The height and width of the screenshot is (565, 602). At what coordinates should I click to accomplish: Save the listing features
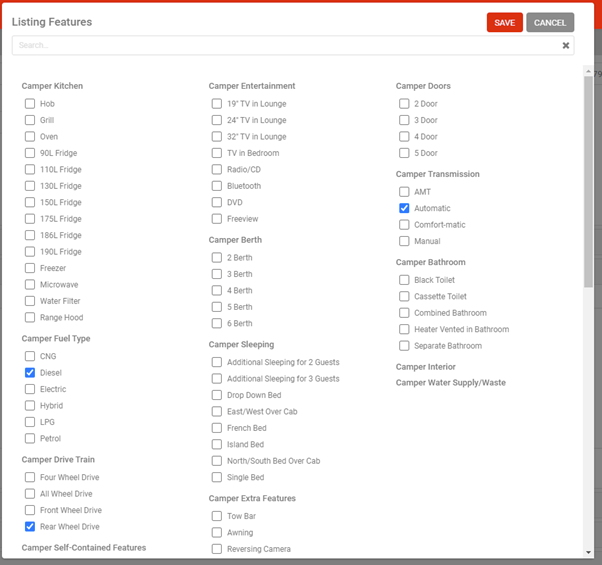pos(504,23)
